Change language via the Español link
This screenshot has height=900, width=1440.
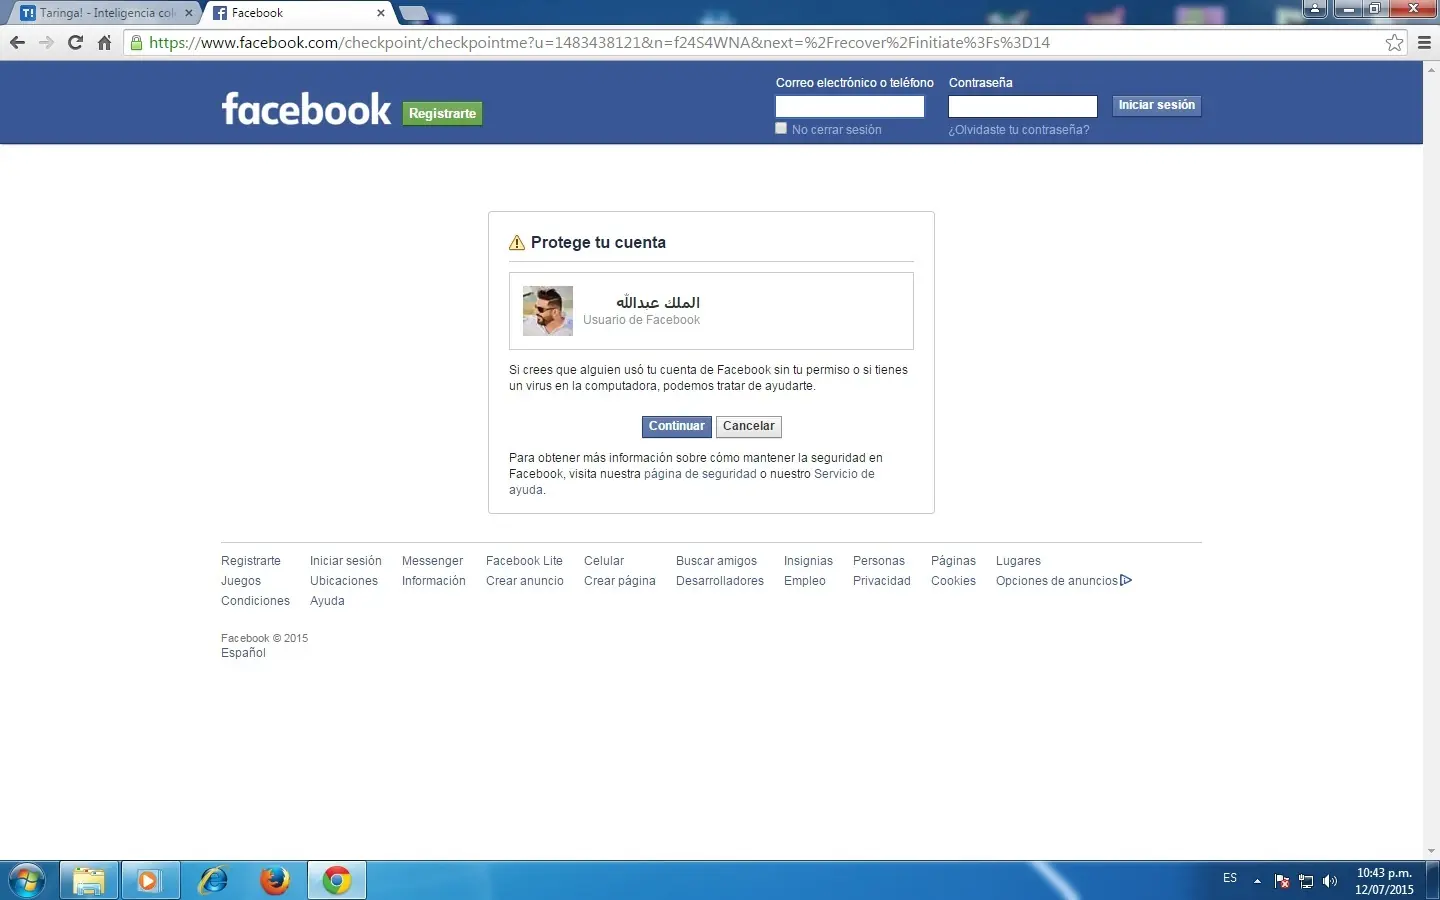click(243, 653)
